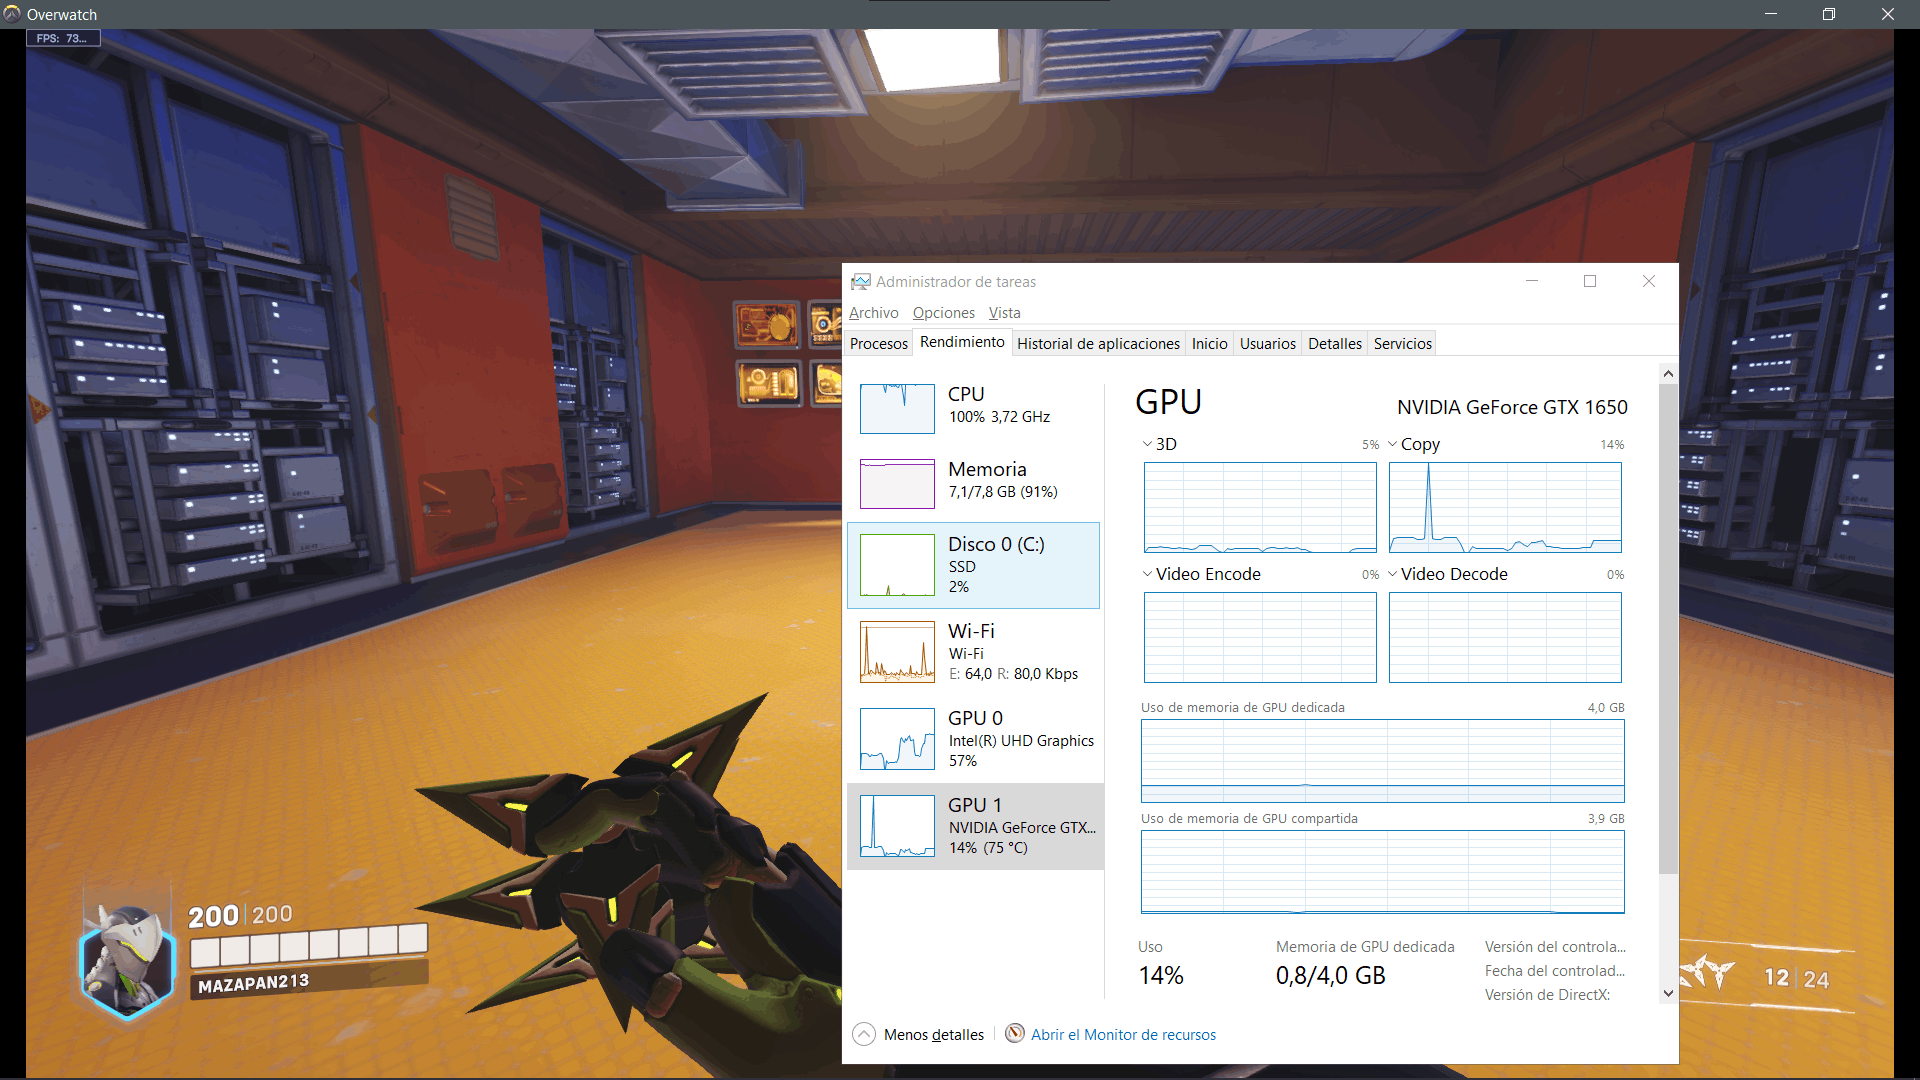The height and width of the screenshot is (1080, 1920).
Task: Click the GPU panel scrollbar down arrow
Action: click(1667, 993)
